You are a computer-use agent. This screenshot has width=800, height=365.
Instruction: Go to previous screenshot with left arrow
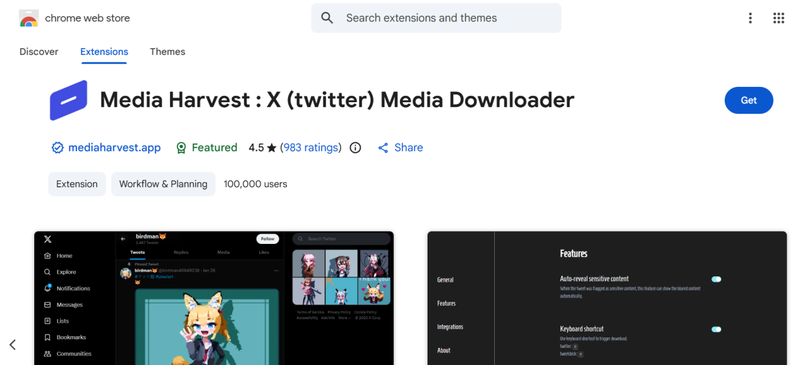[13, 345]
